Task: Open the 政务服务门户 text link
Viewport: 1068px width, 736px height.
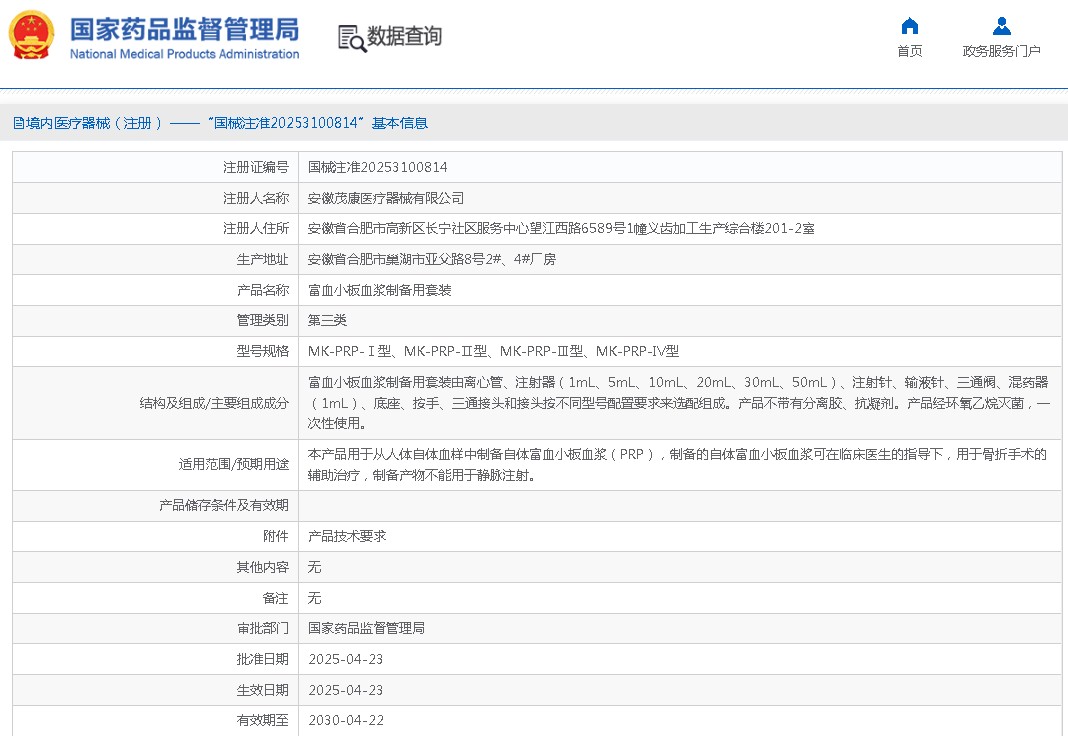Action: coord(1001,51)
